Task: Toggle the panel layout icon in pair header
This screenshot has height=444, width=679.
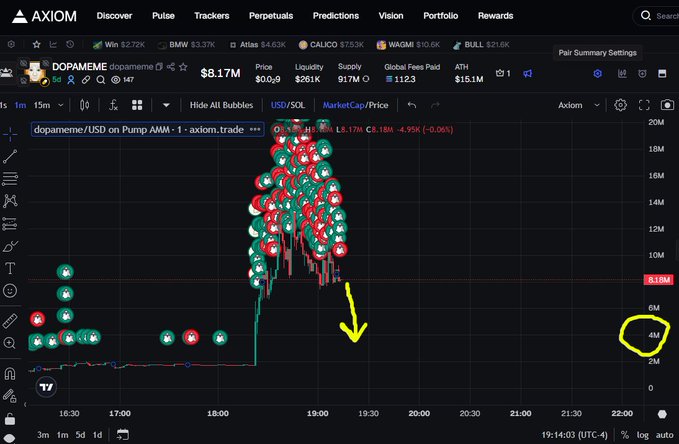Action: [662, 74]
